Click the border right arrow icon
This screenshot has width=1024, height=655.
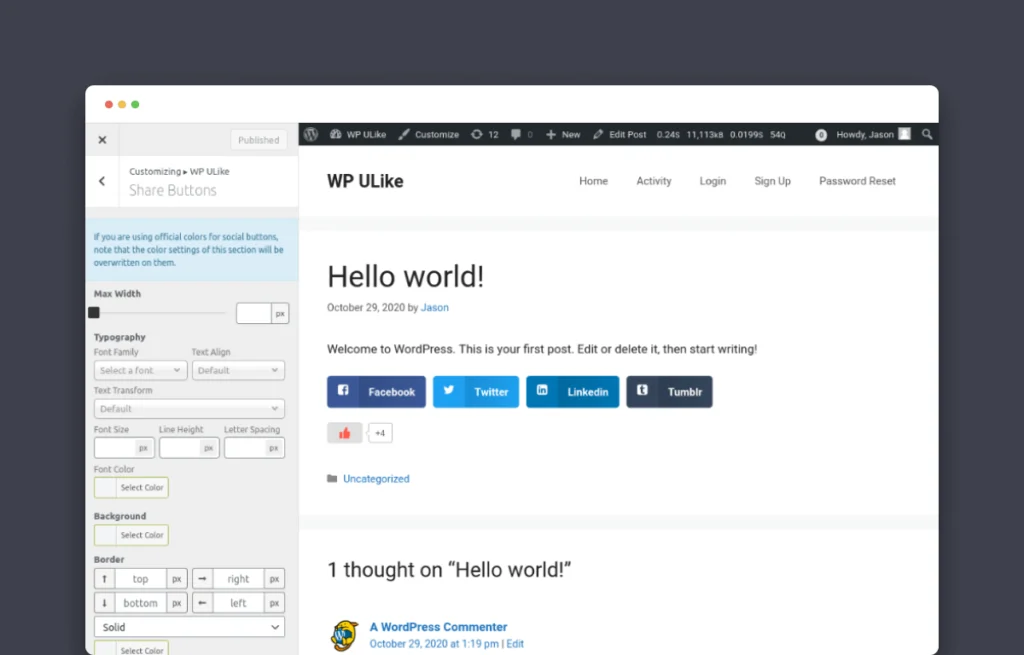(x=202, y=579)
